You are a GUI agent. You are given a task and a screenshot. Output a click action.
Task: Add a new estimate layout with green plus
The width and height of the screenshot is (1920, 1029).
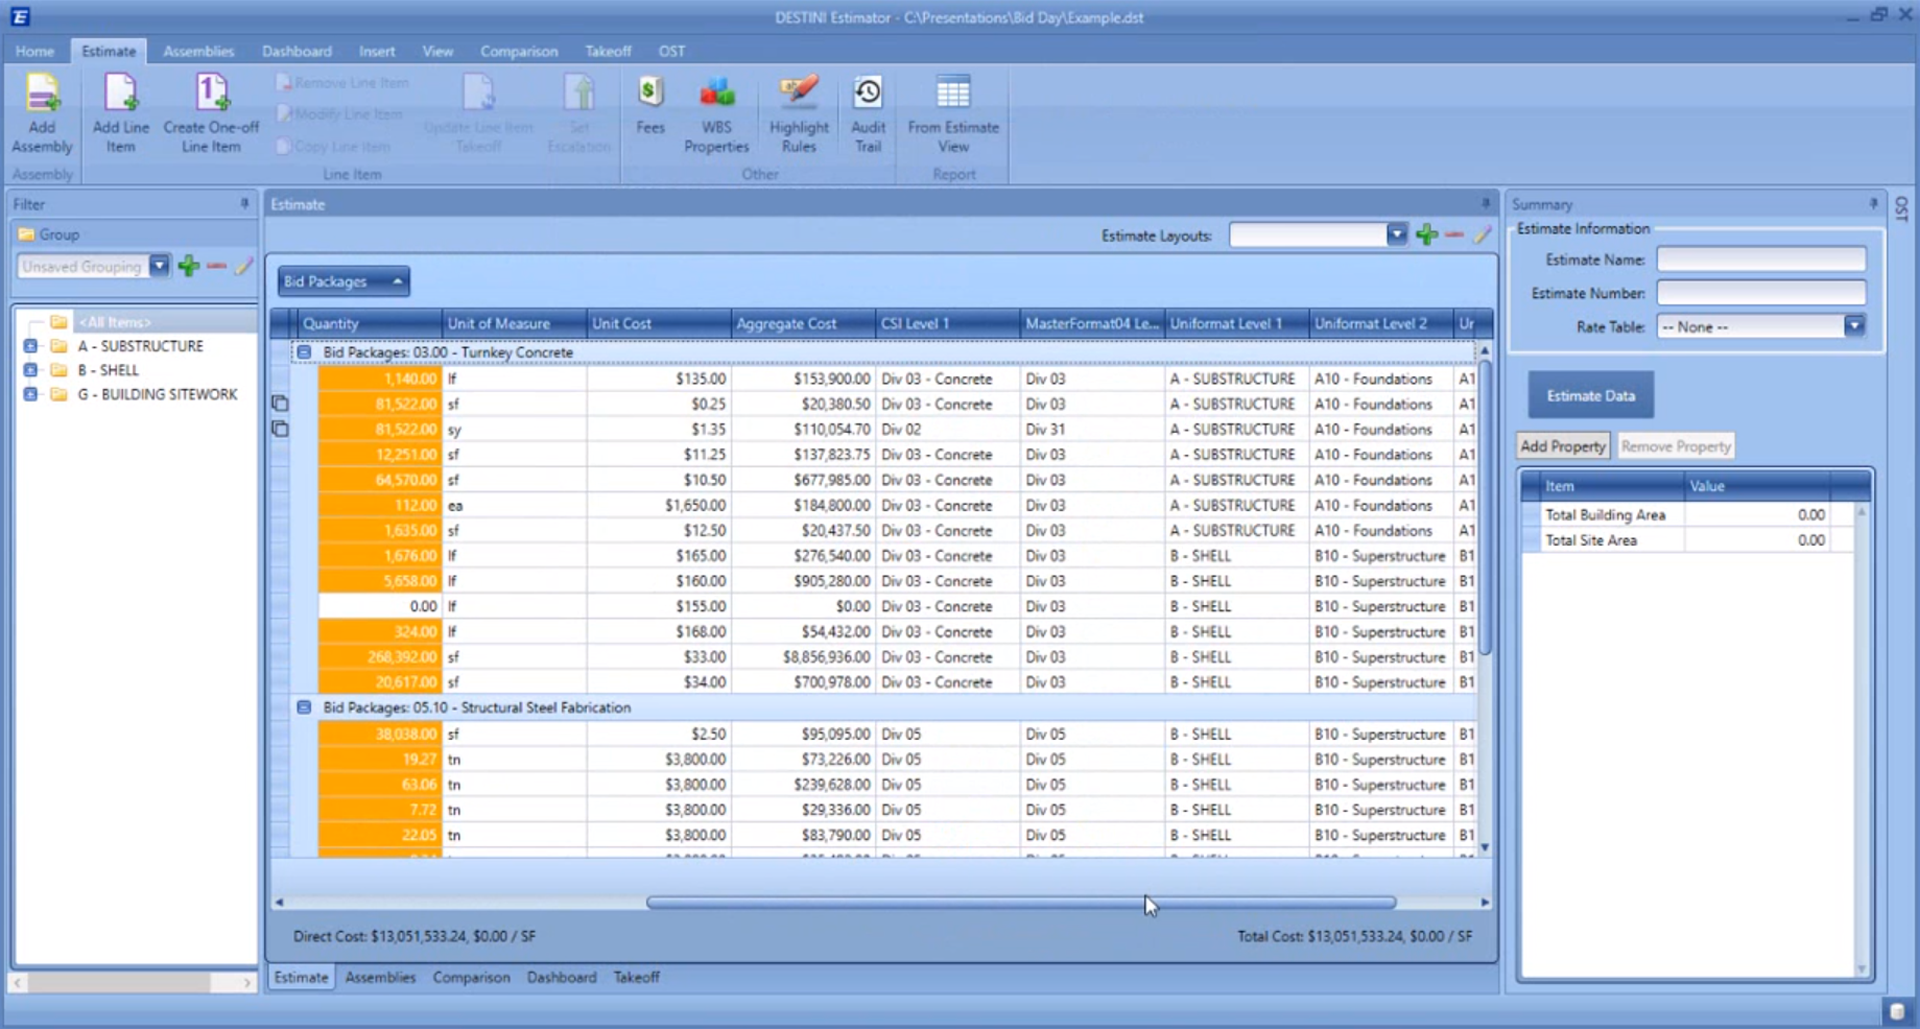pyautogui.click(x=1427, y=235)
